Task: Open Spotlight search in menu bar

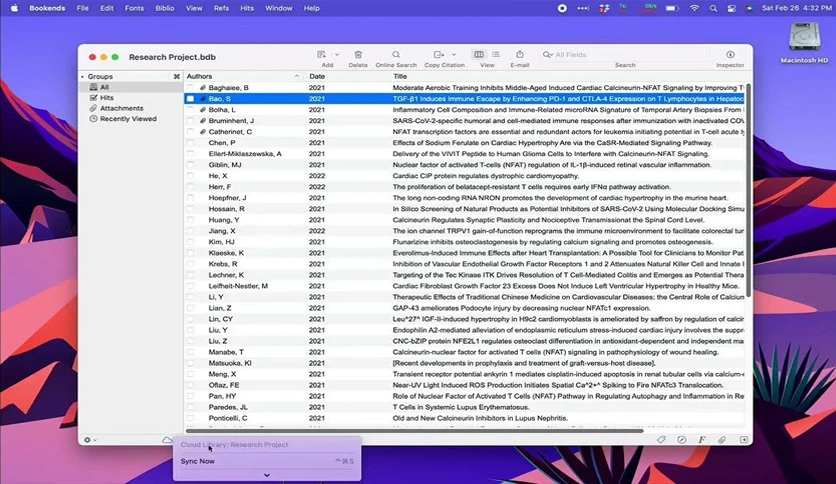Action: pos(713,8)
